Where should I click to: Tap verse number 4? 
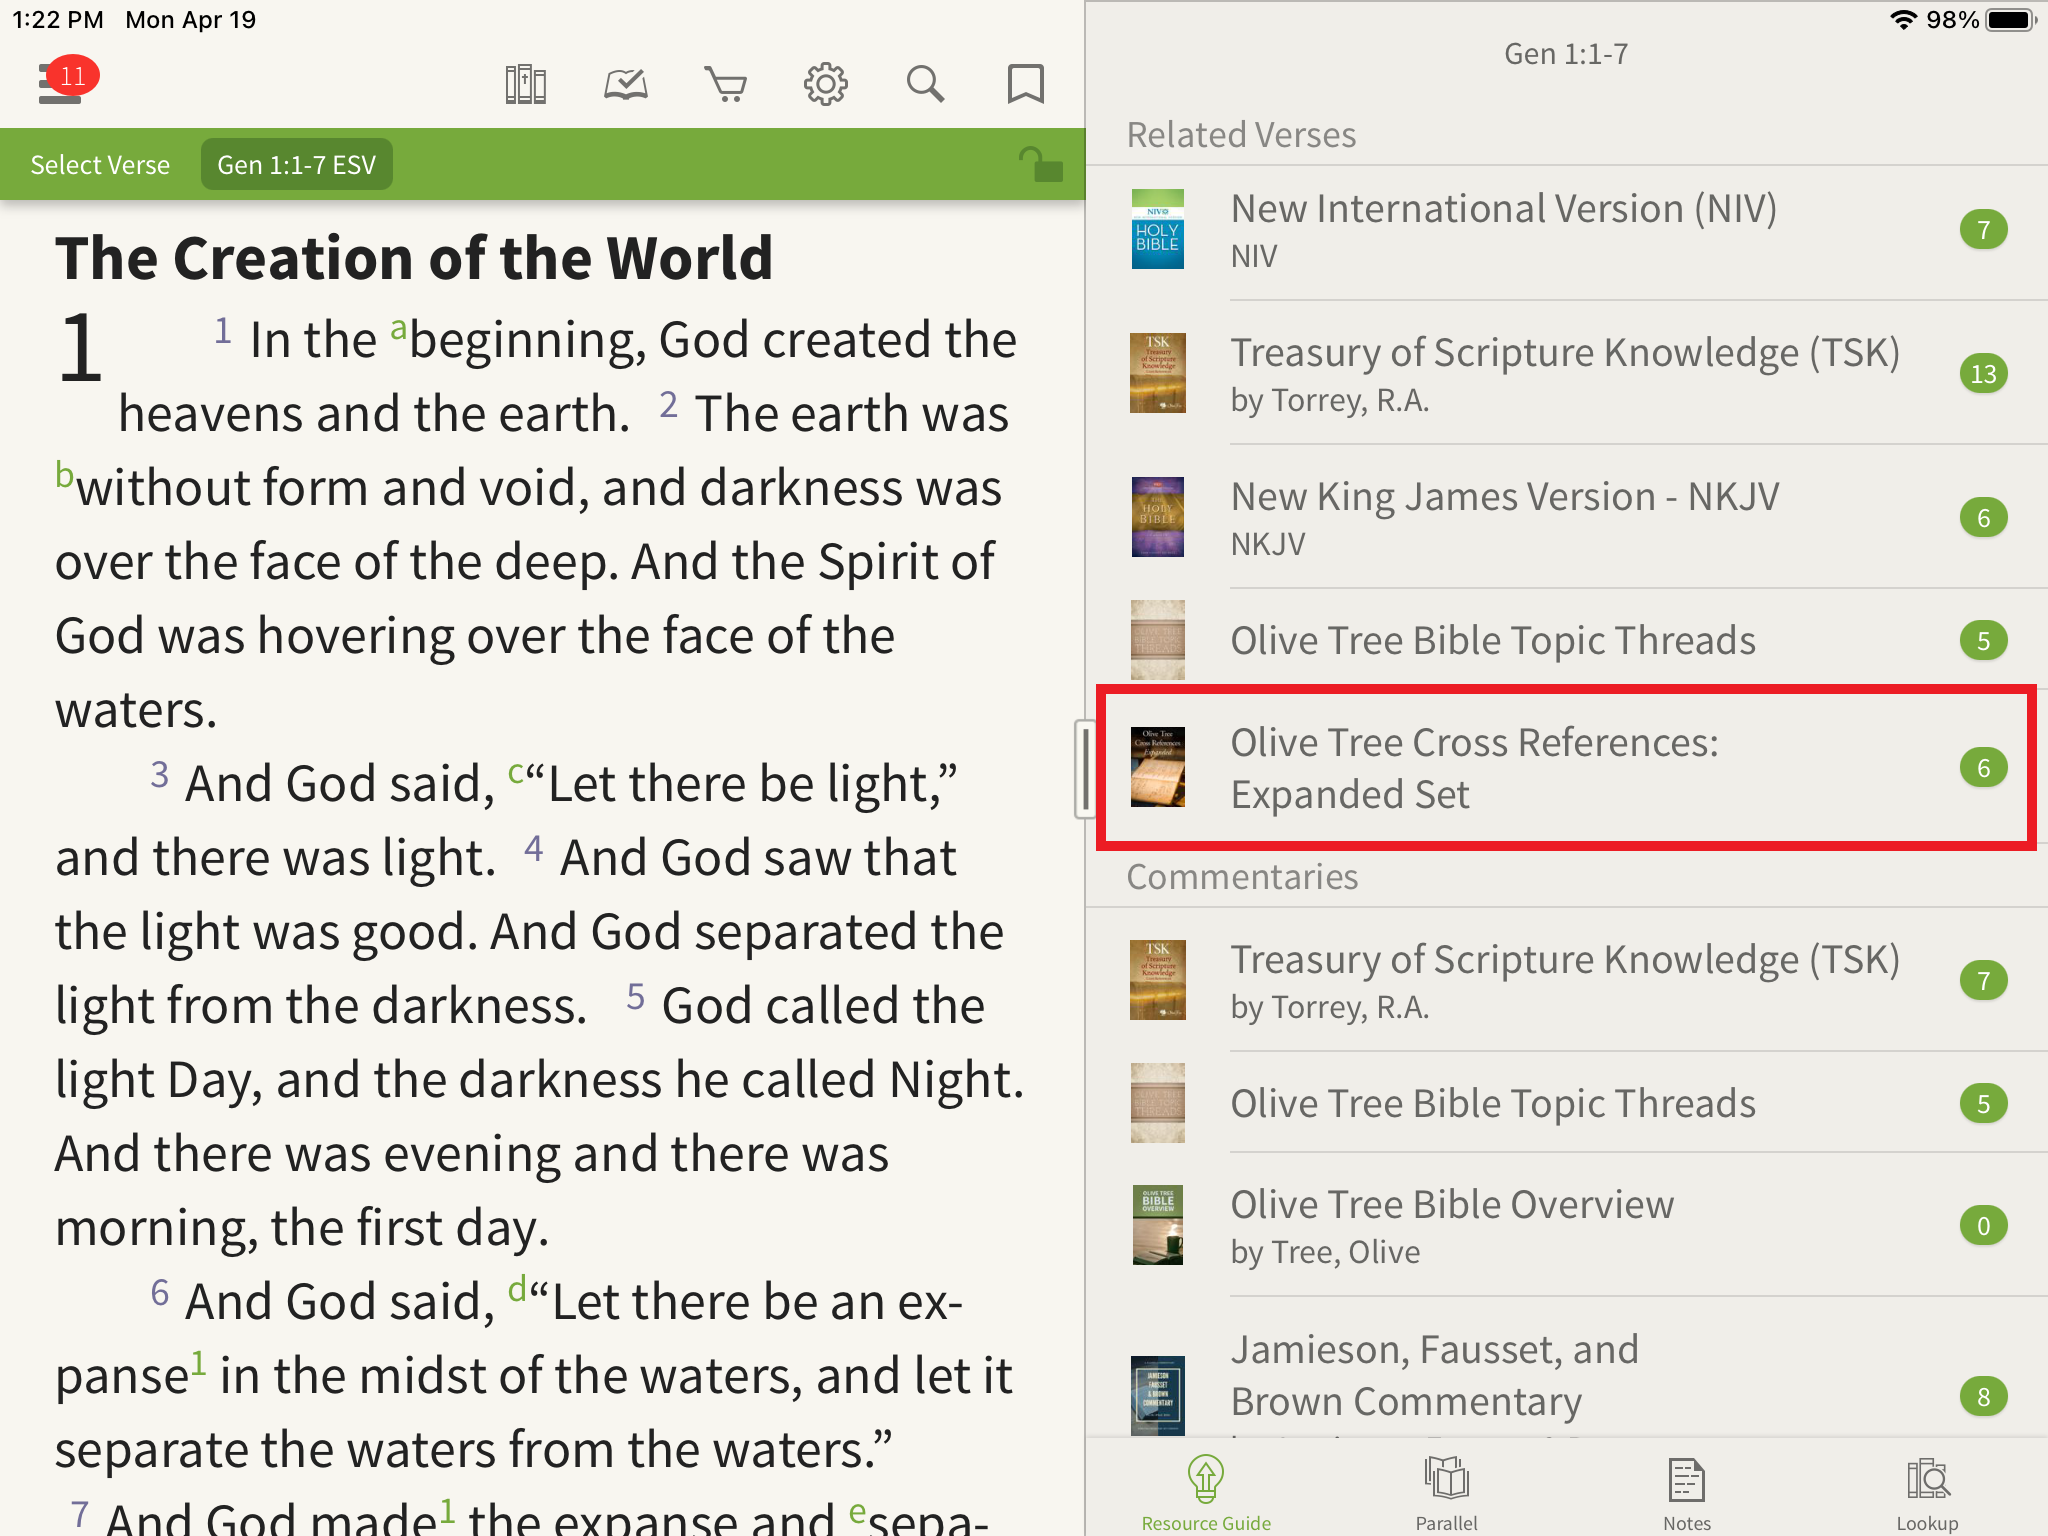533,849
